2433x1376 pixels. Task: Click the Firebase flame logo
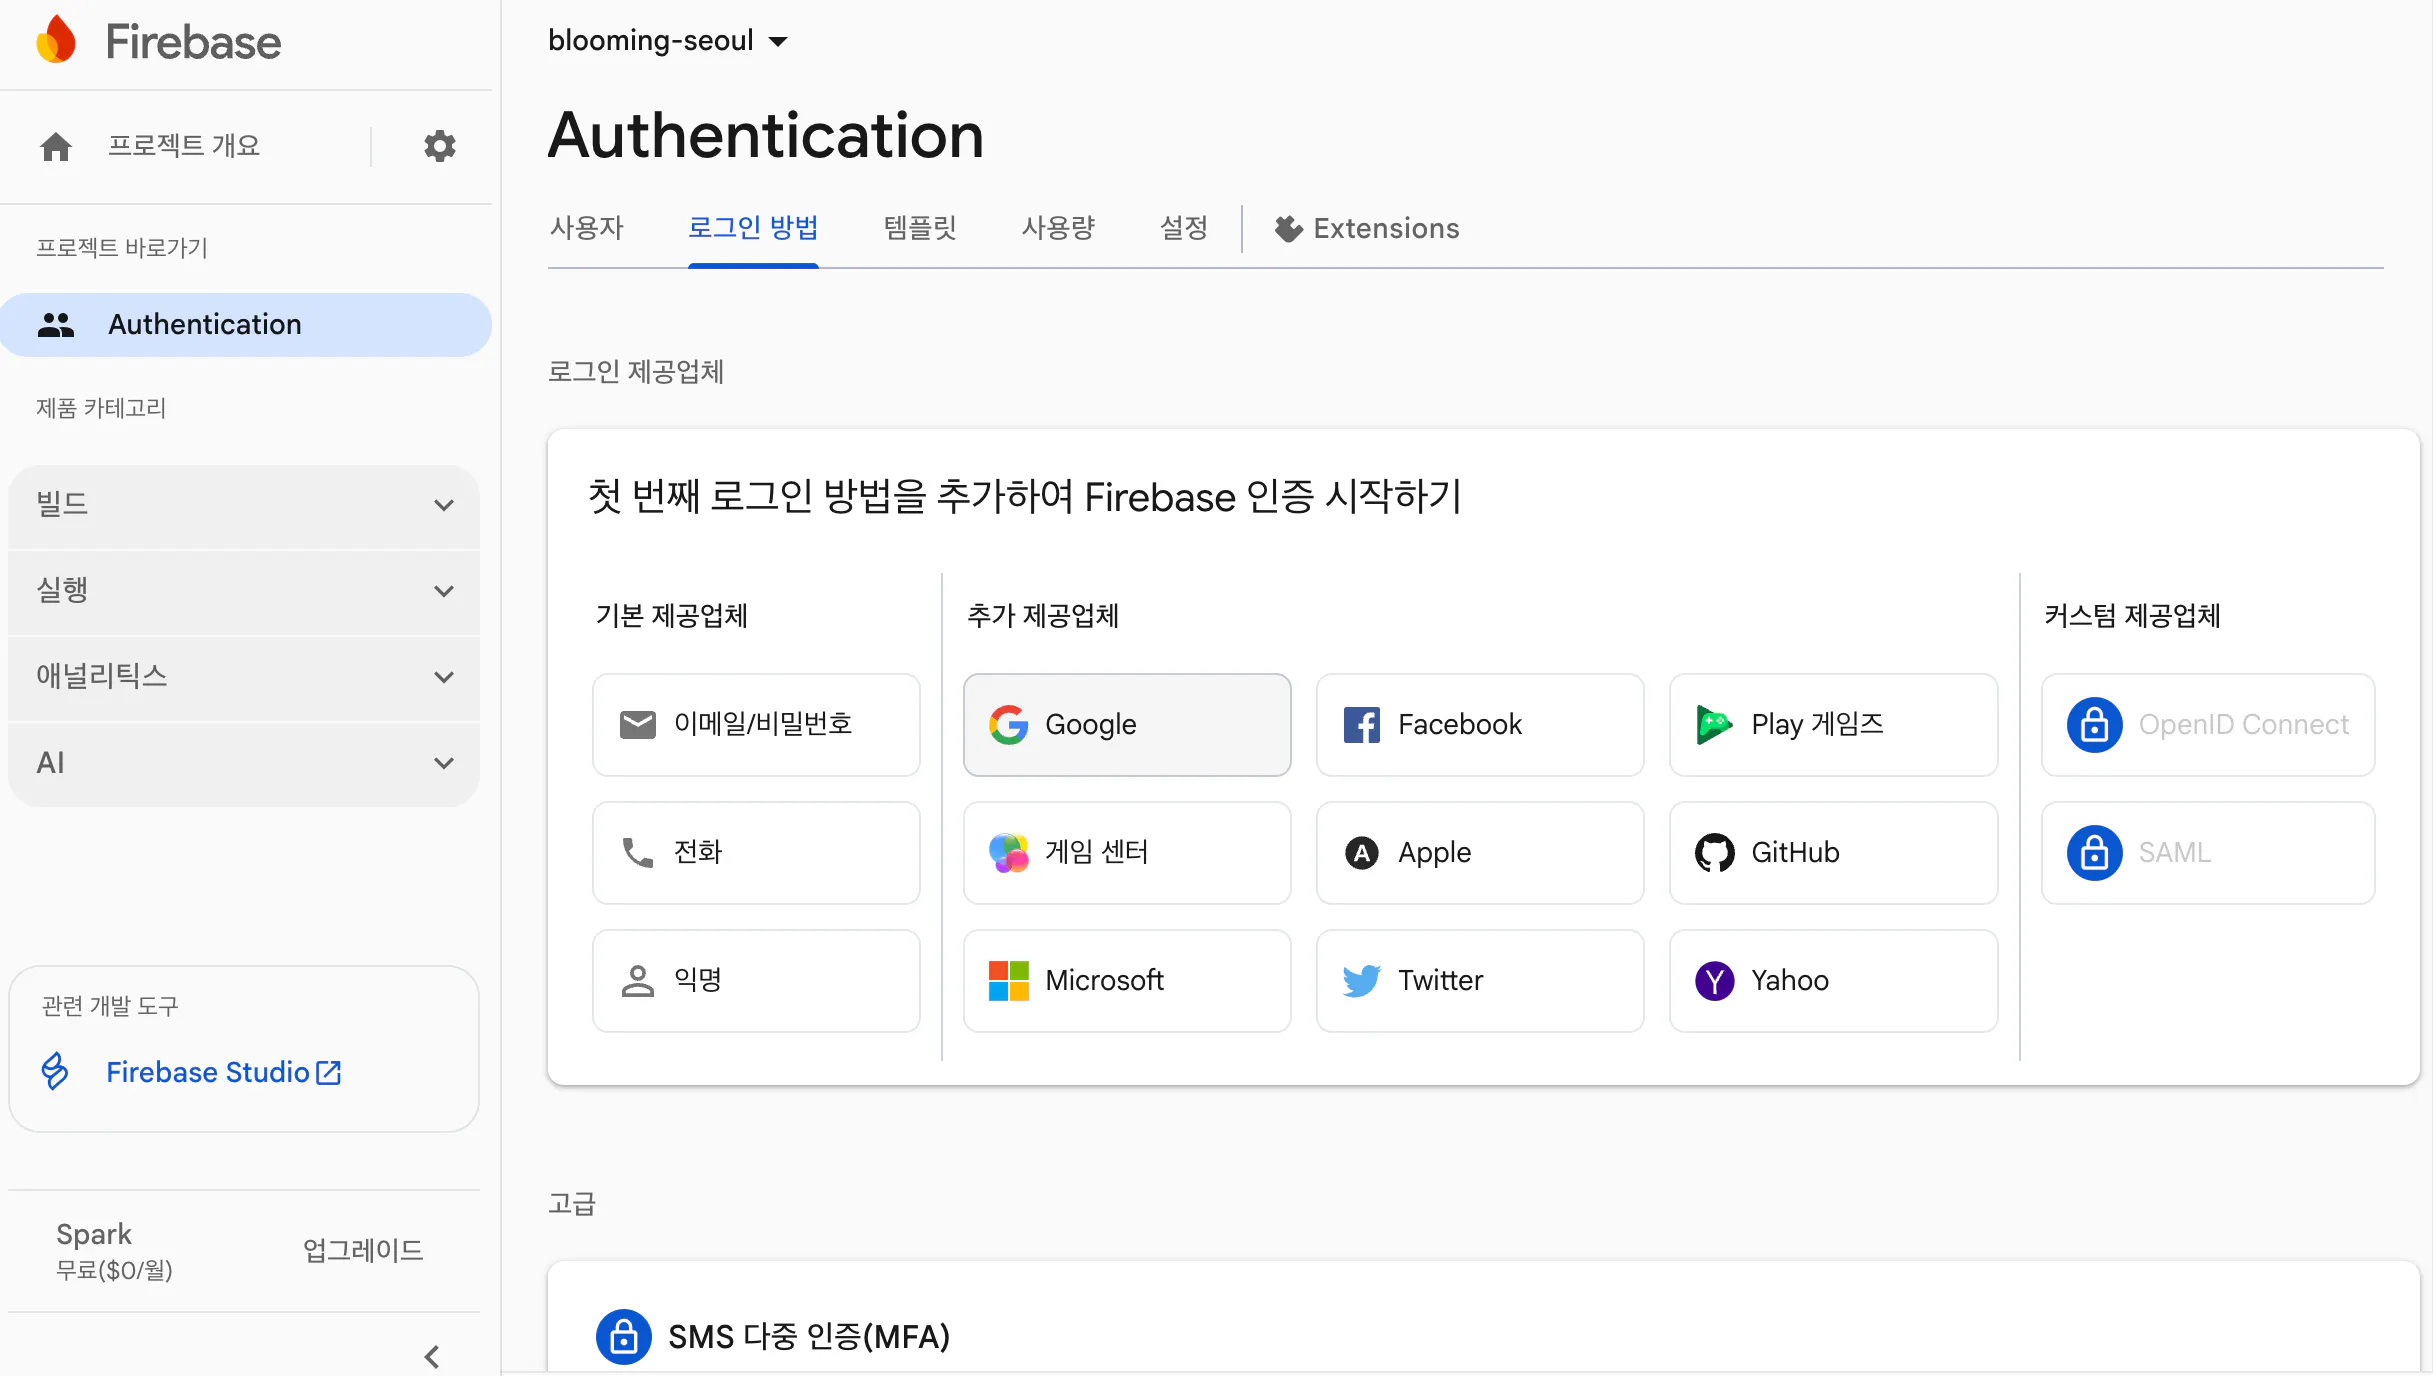pyautogui.click(x=56, y=41)
